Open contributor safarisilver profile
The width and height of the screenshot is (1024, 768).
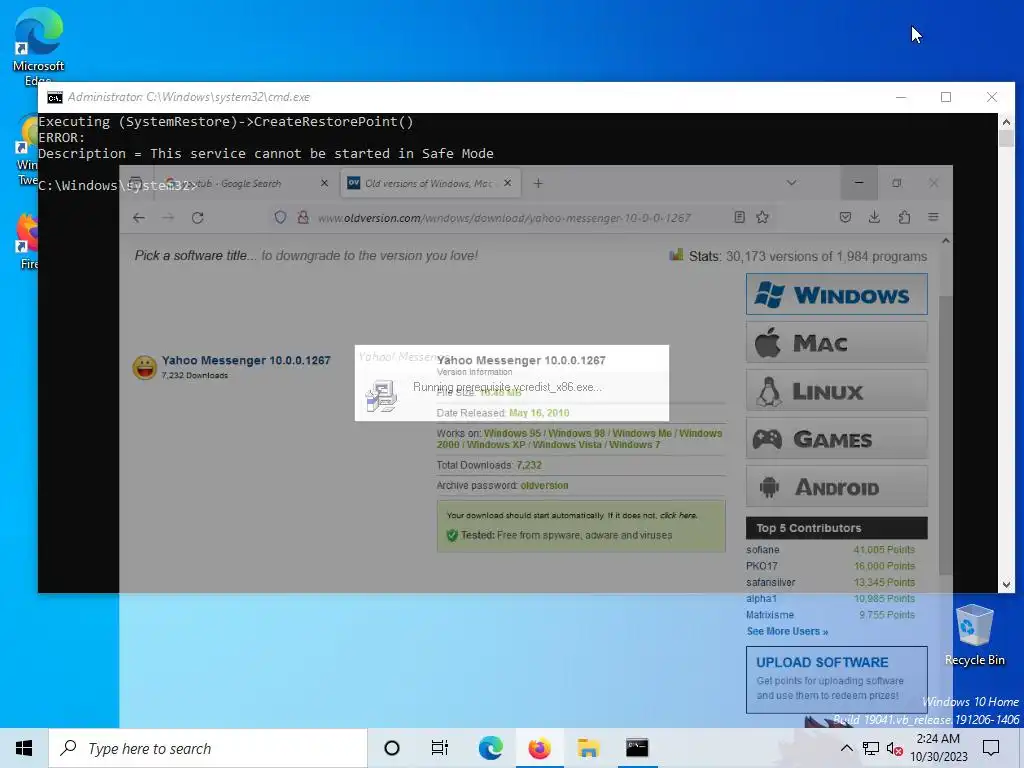(x=771, y=583)
